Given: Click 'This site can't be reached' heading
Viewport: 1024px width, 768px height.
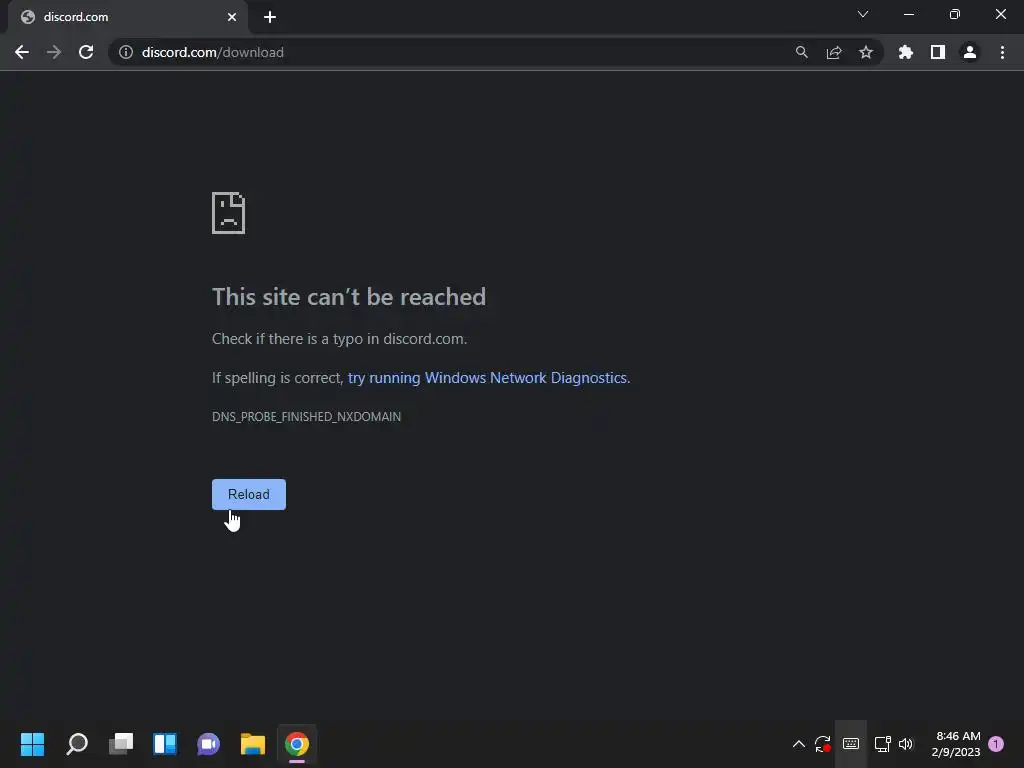Looking at the screenshot, I should pyautogui.click(x=349, y=297).
